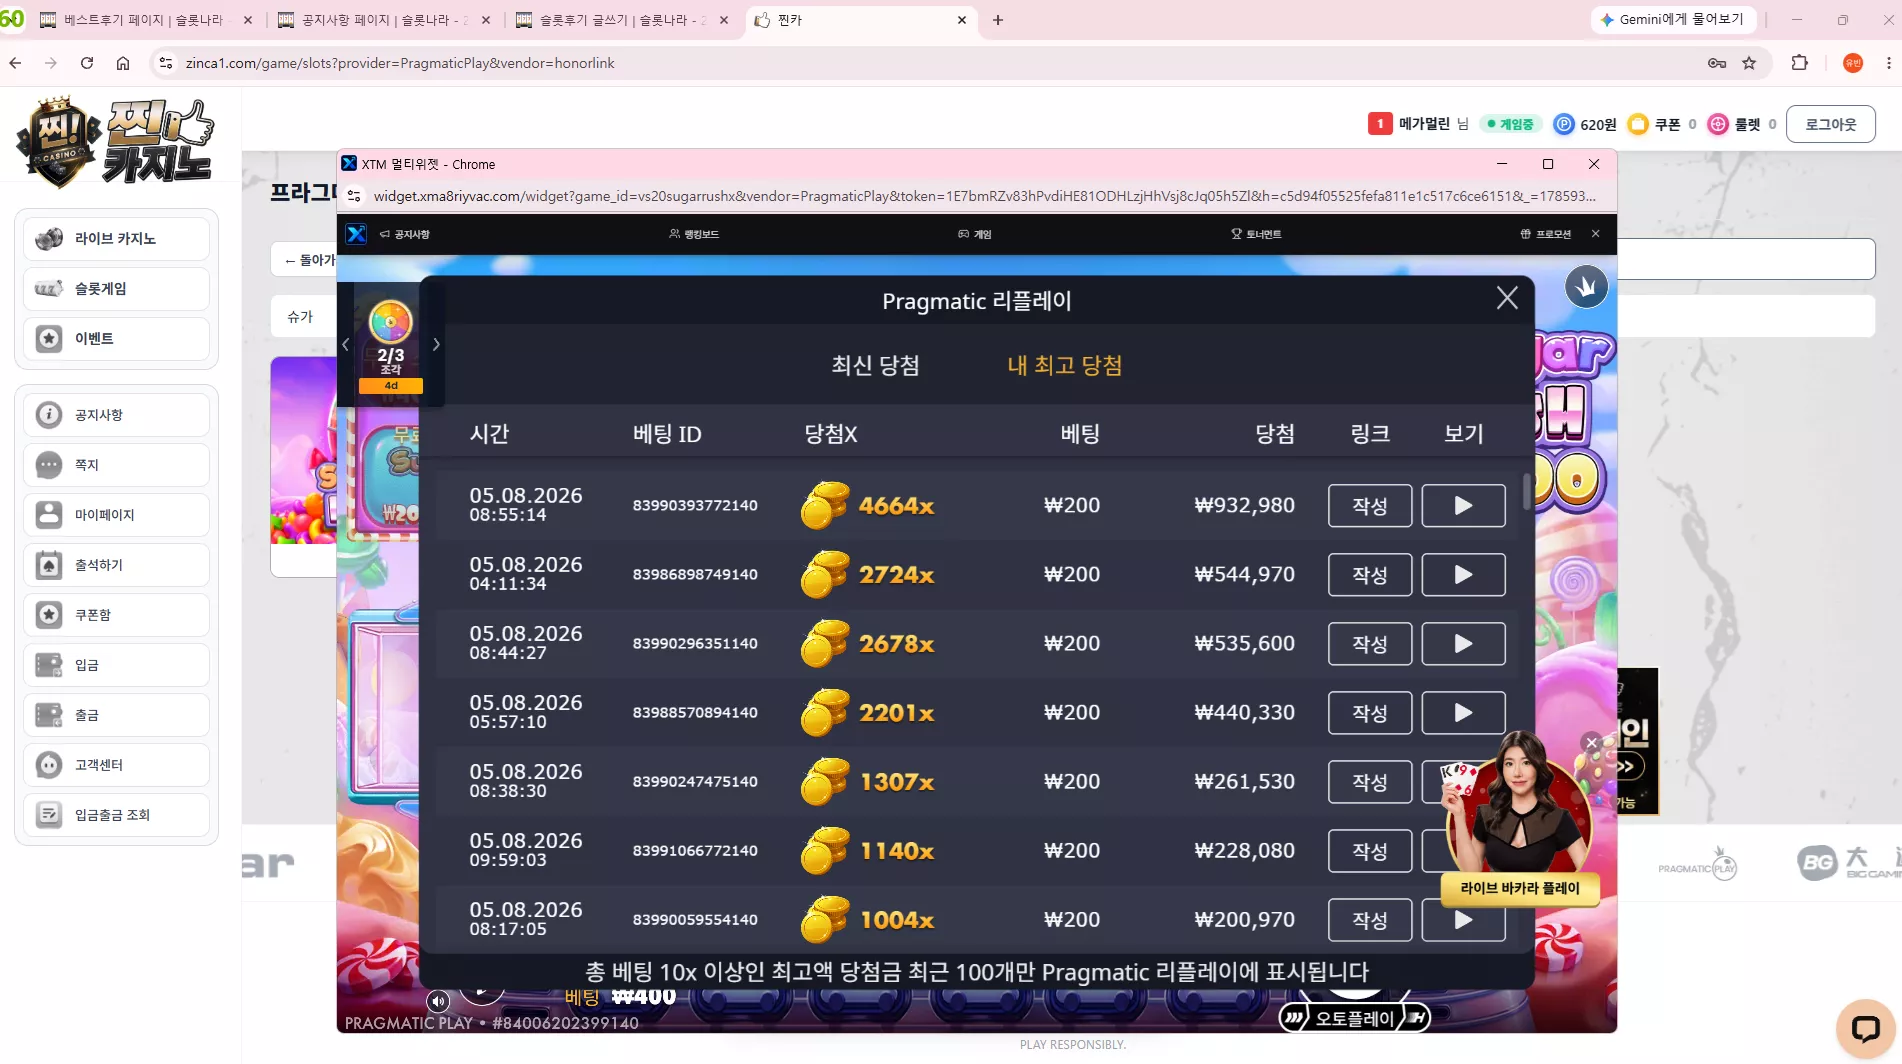Viewport: 1902px width, 1064px height.
Task: Play replay of the 1004x win
Action: coord(1463,920)
